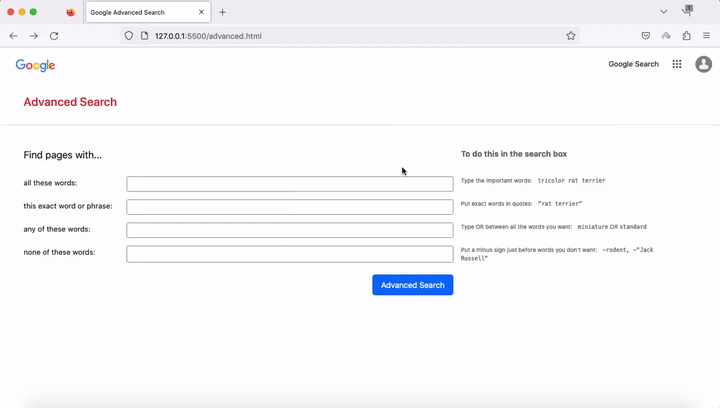Click the 'none of these words' input

point(290,254)
